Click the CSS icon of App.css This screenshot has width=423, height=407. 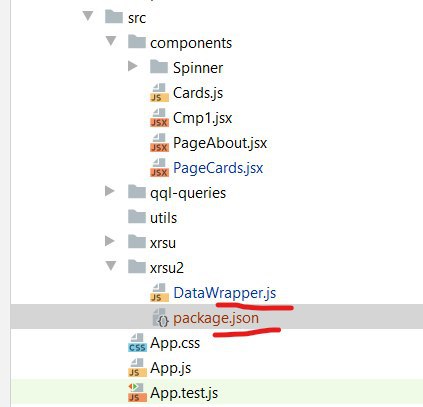click(137, 342)
